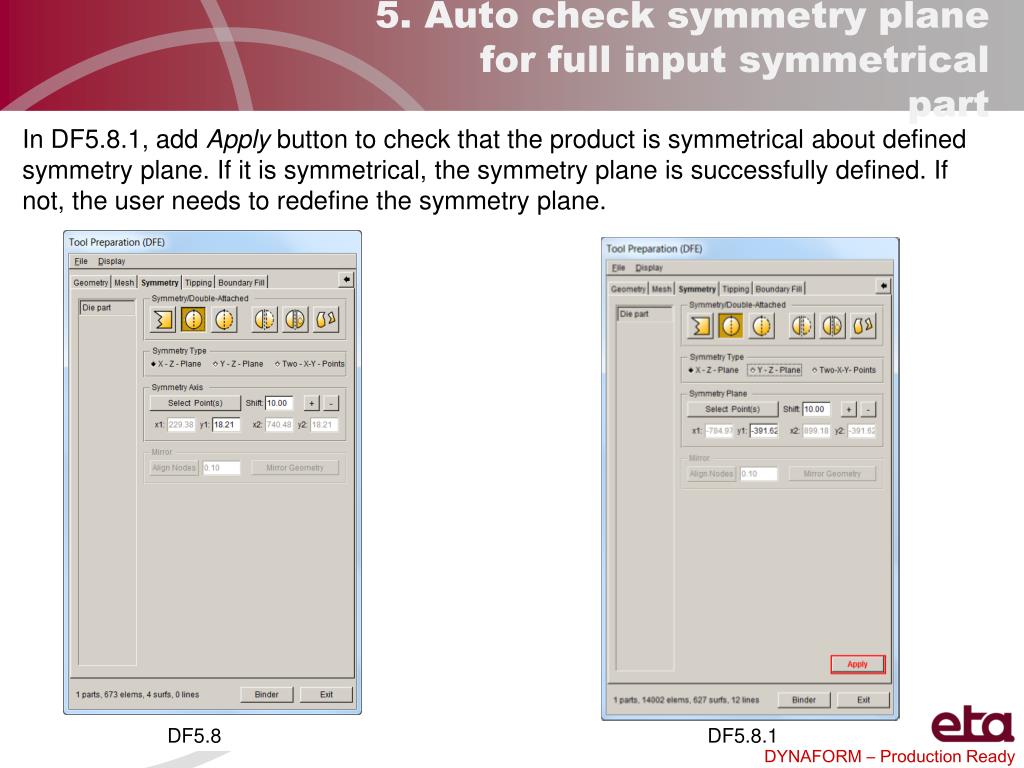Select Two-X-Y-Points radio in DF5.8 dialog
Viewport: 1024px width, 768px height.
(x=310, y=364)
